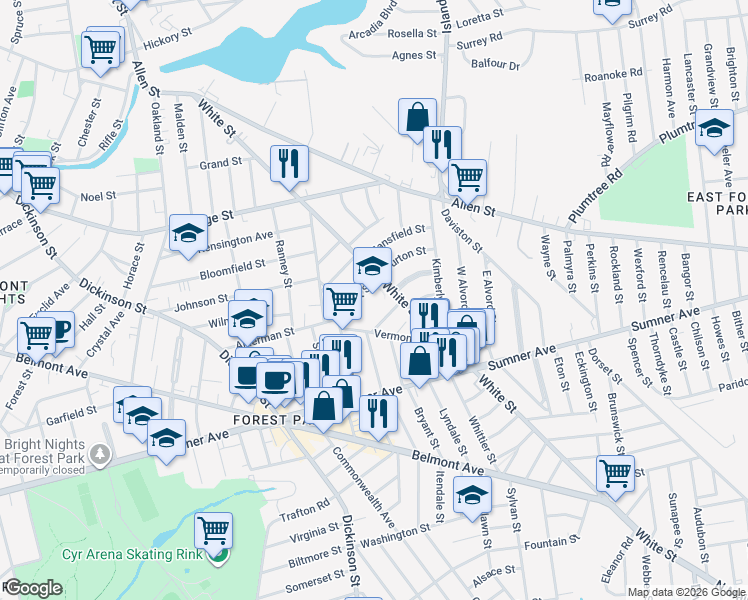Select the Noel St street label

pos(98,196)
